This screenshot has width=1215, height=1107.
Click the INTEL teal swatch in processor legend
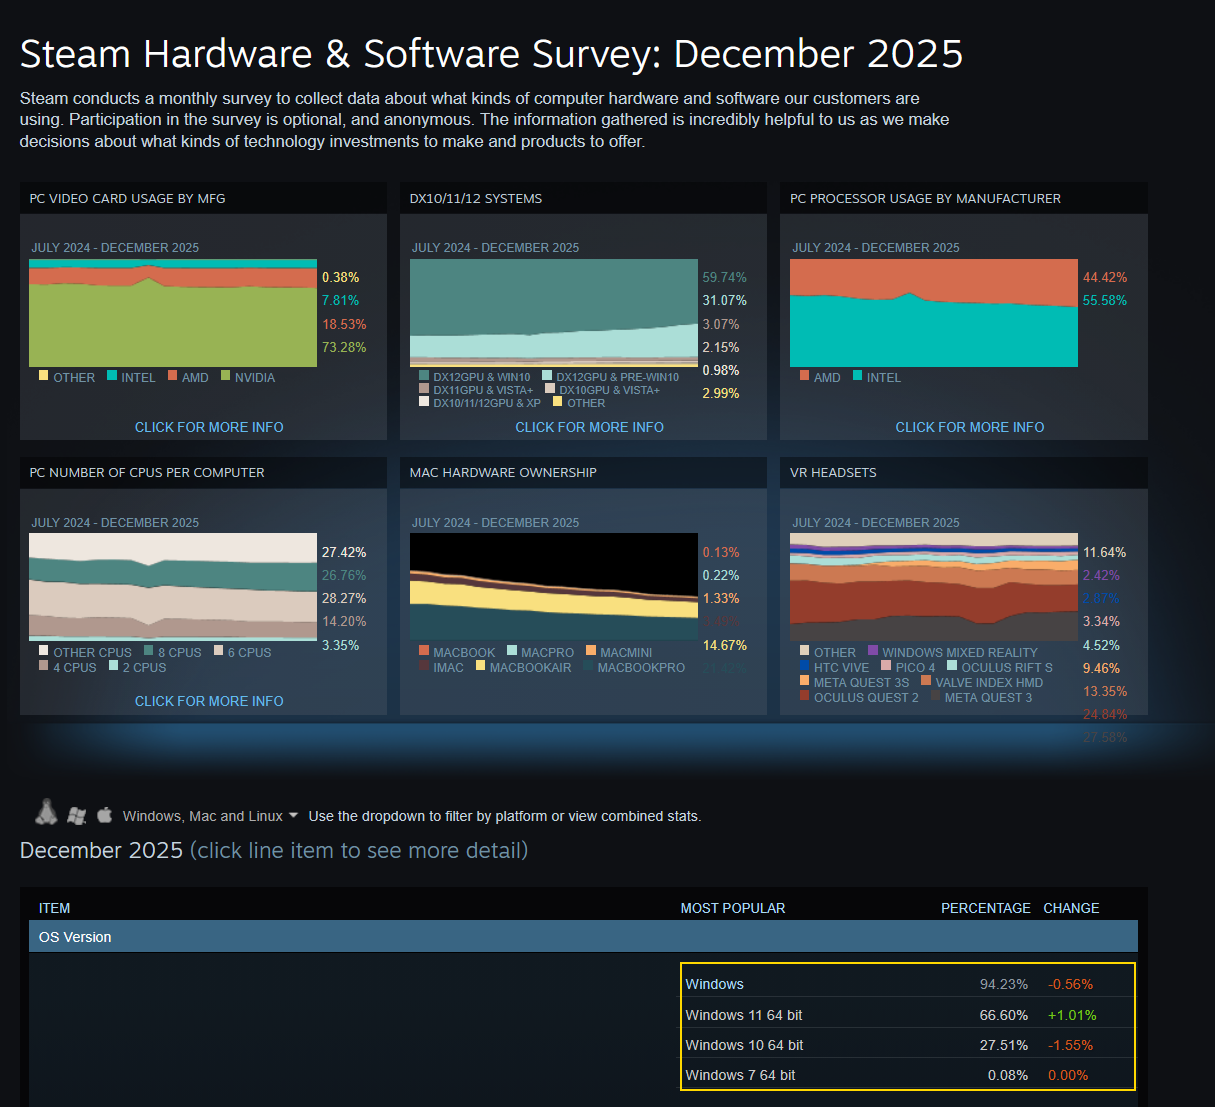click(x=858, y=376)
